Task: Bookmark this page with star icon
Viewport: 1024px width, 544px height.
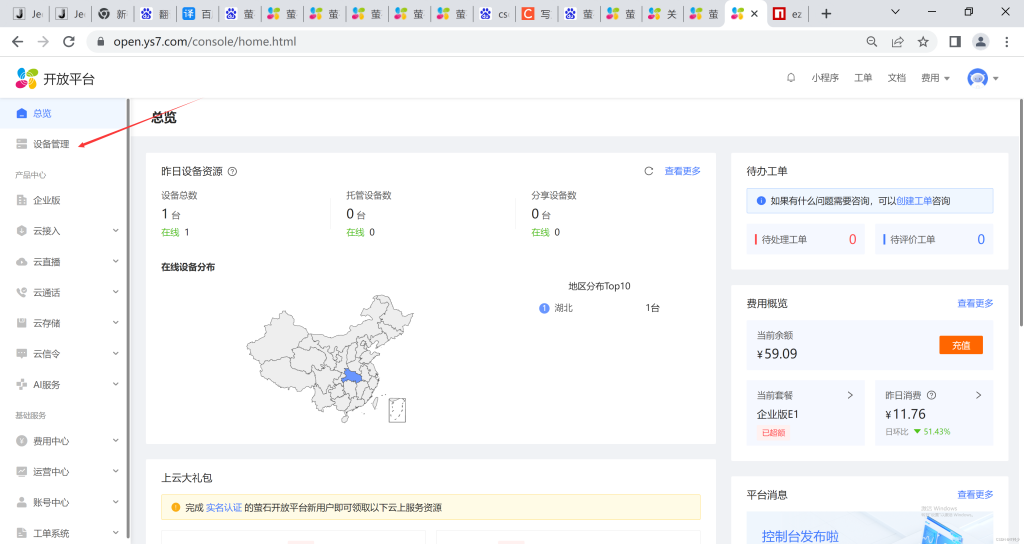Action: pos(923,41)
